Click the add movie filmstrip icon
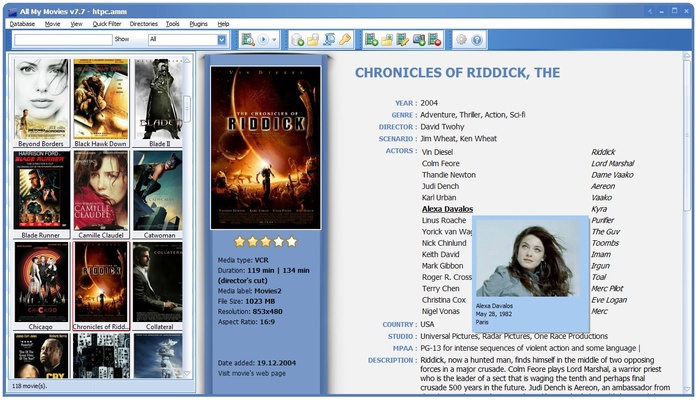Image resolution: width=696 pixels, height=400 pixels. click(372, 40)
